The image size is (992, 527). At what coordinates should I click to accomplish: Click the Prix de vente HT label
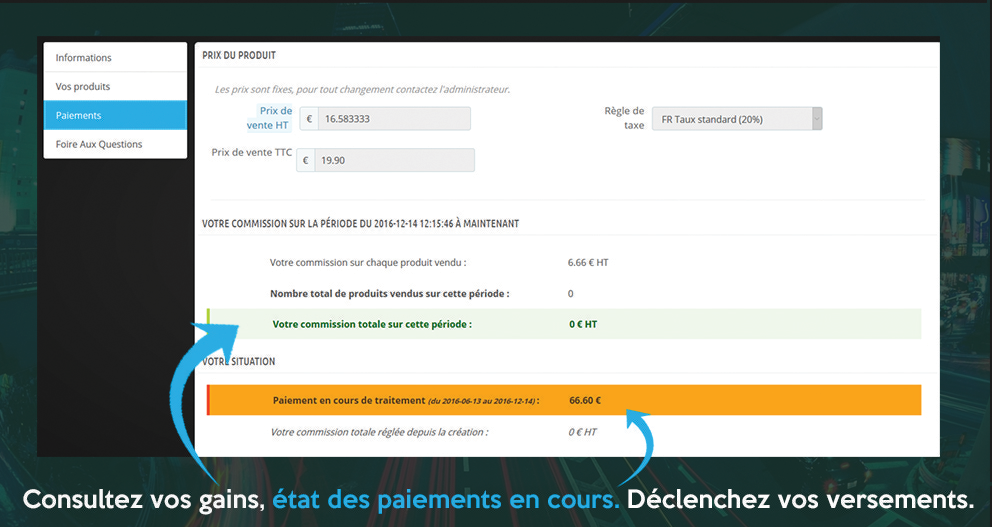tap(270, 118)
